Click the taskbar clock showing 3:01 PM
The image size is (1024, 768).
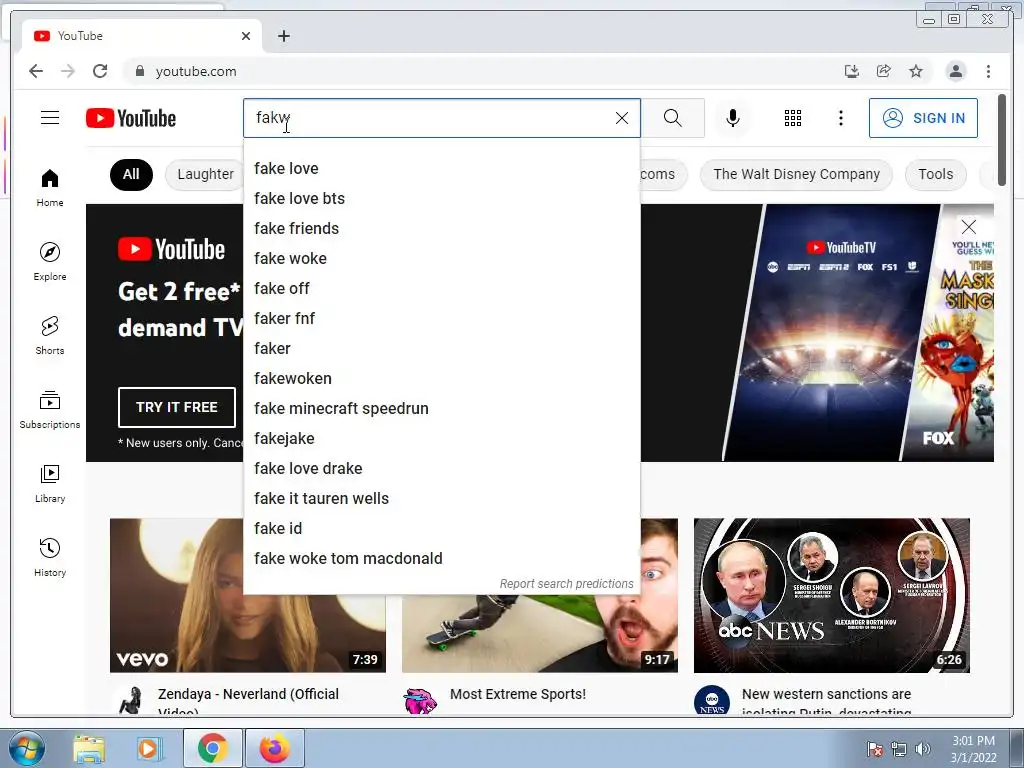[x=973, y=749]
